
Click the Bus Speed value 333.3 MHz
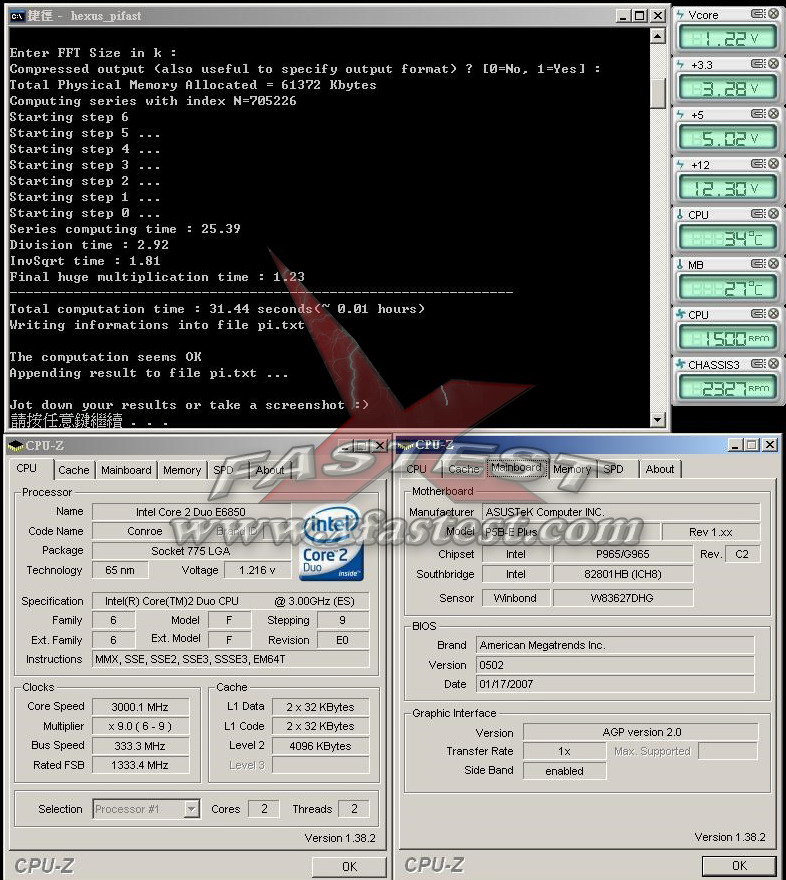140,746
